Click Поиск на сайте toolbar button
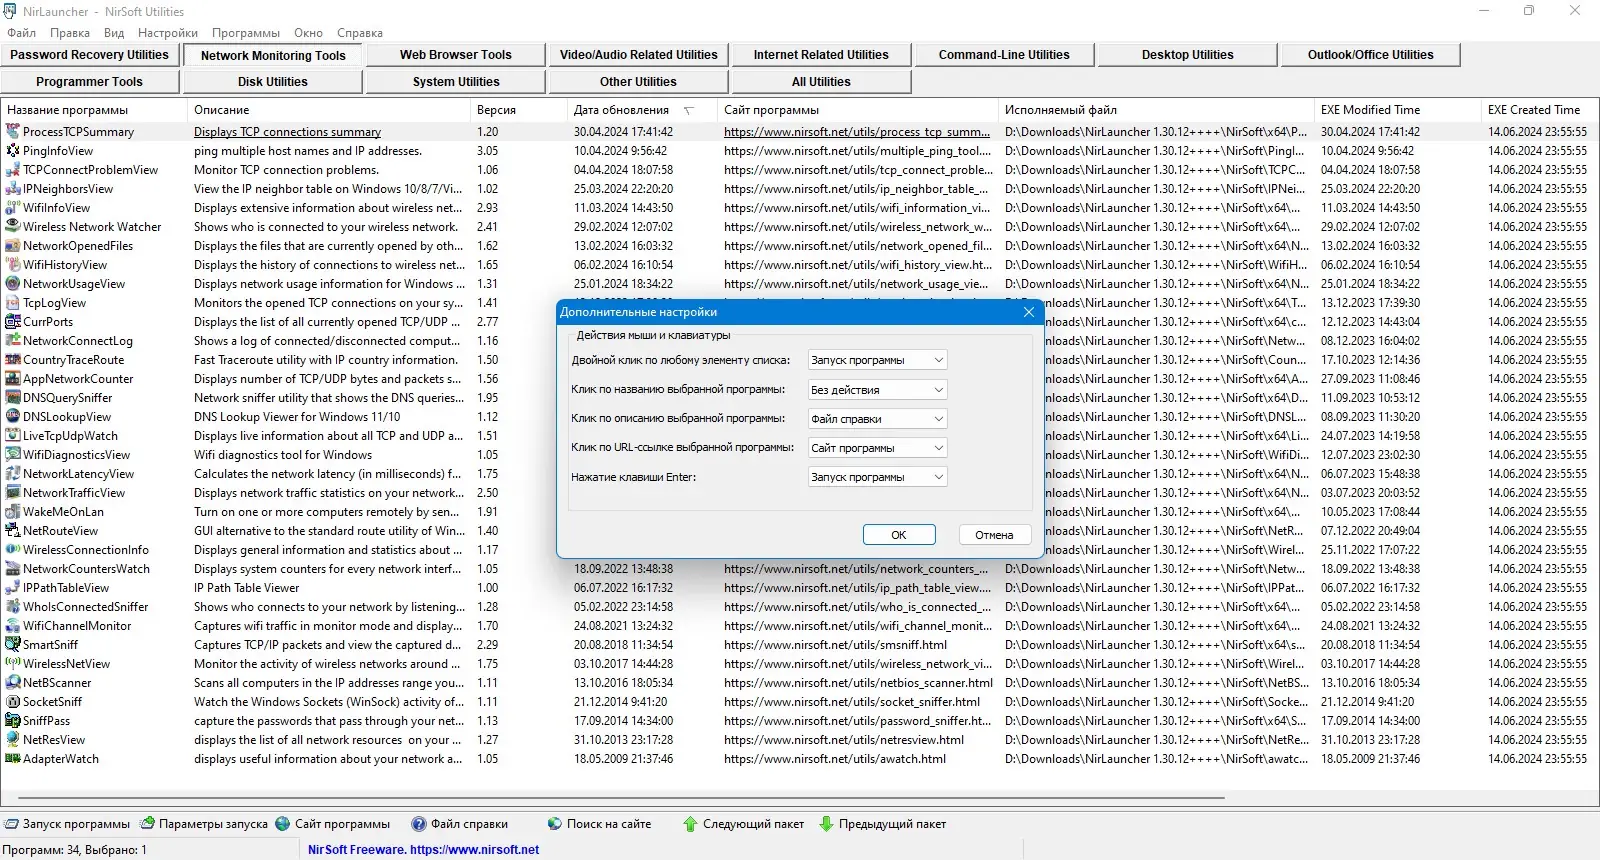The height and width of the screenshot is (860, 1600). tap(600, 824)
